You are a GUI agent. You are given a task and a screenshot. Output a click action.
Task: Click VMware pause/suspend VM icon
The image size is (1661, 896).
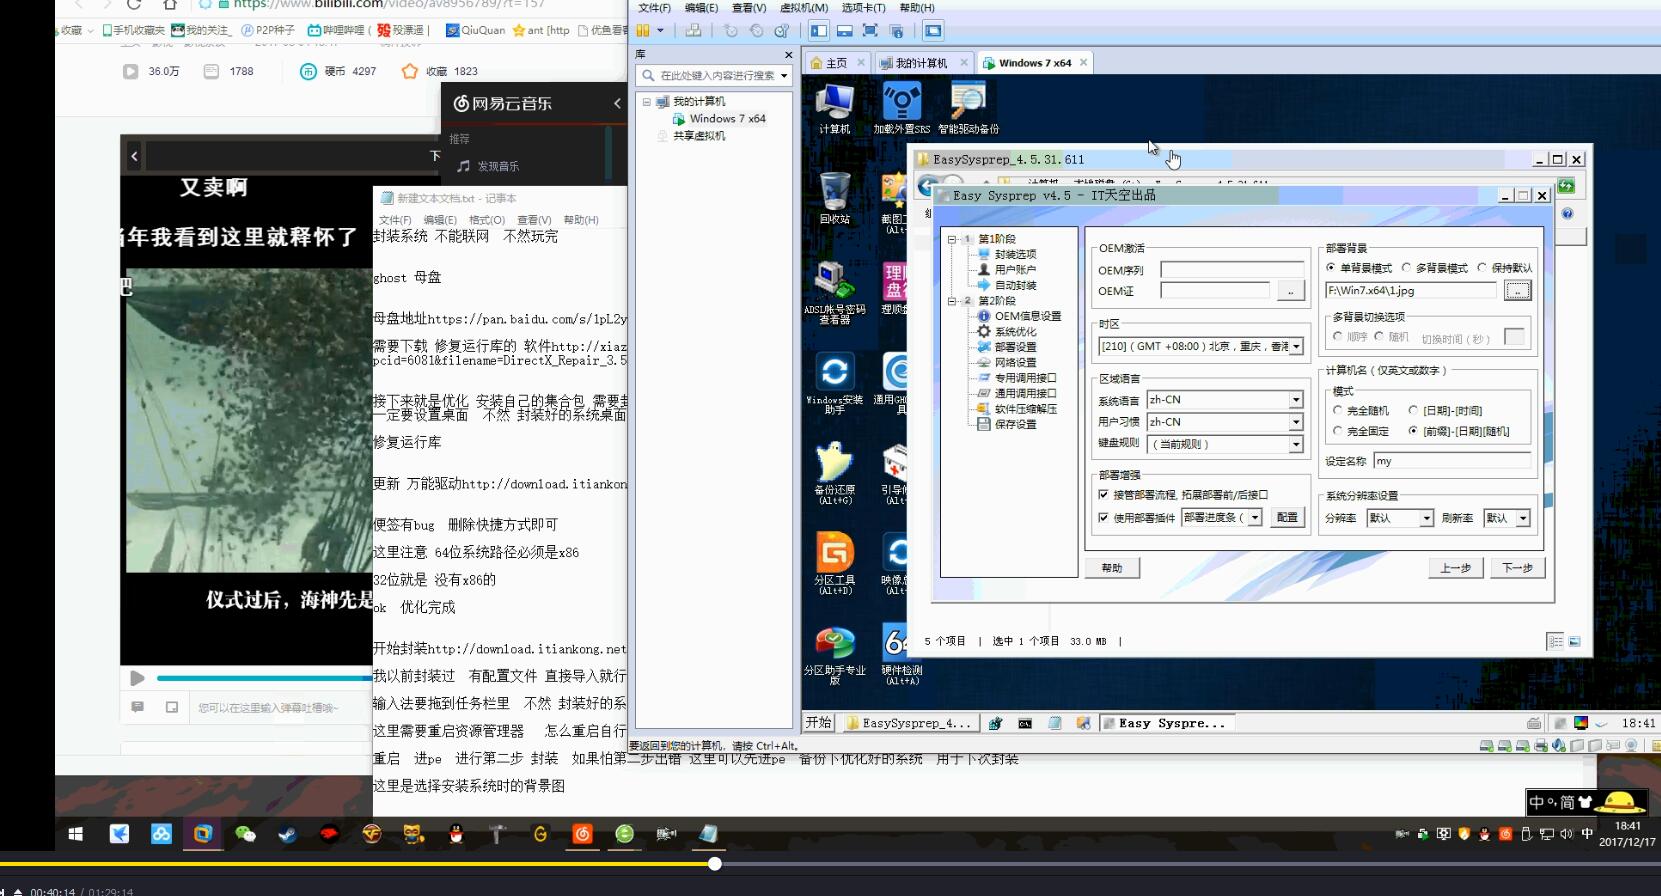point(643,31)
